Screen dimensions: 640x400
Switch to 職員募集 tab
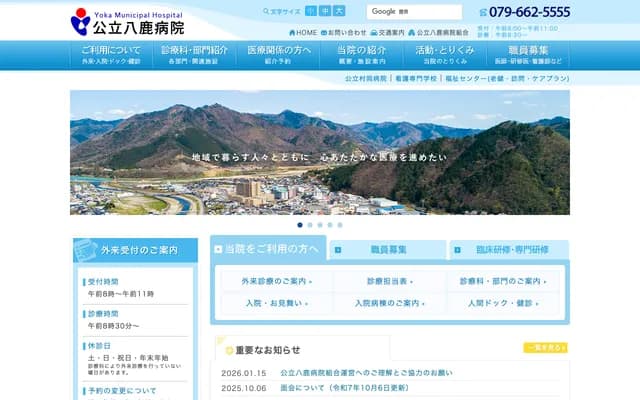click(x=388, y=249)
